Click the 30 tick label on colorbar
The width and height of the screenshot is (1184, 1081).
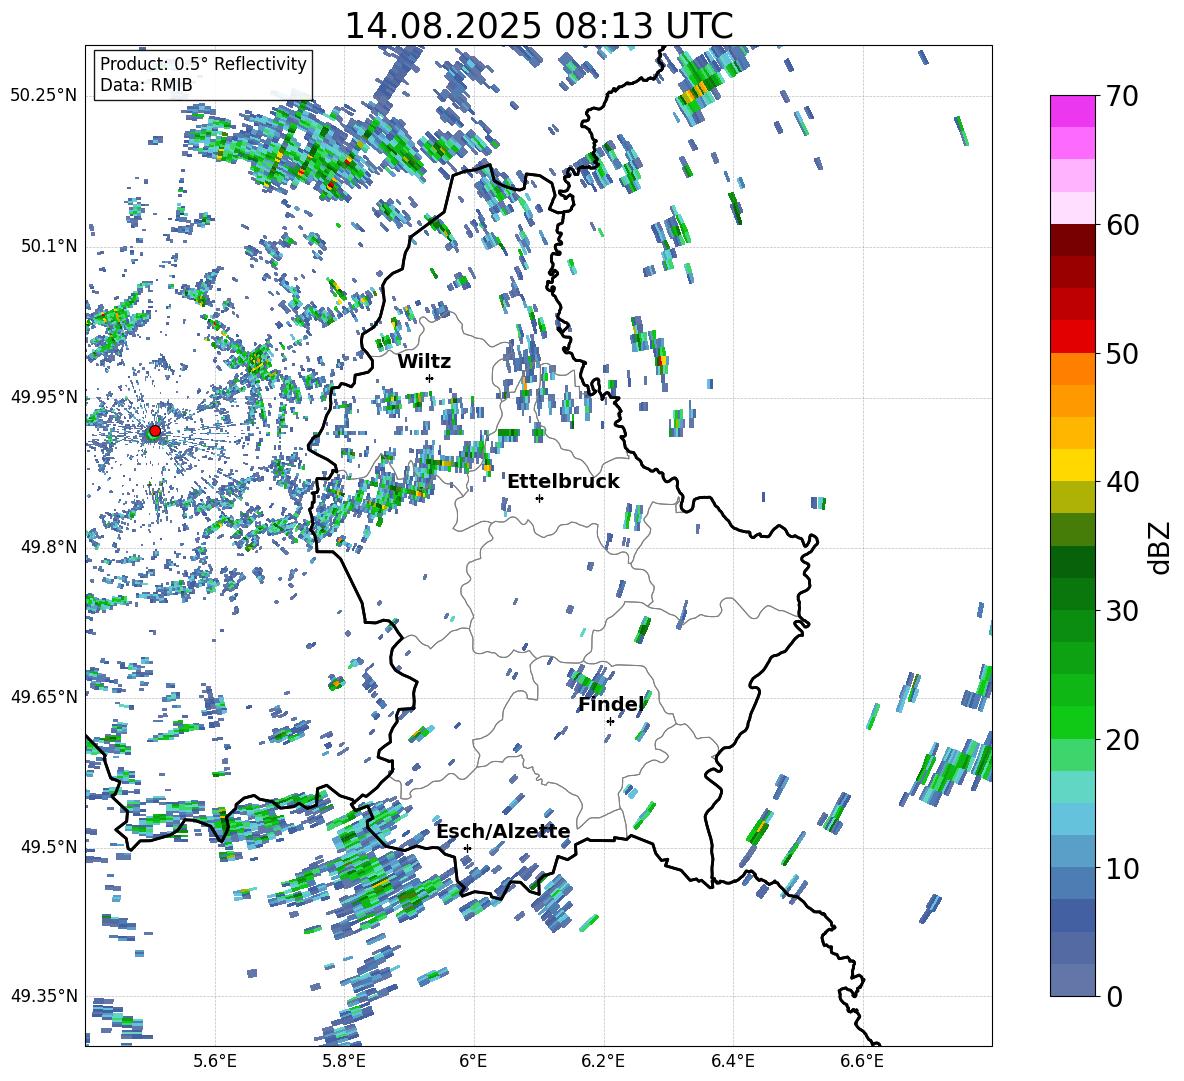[1121, 611]
